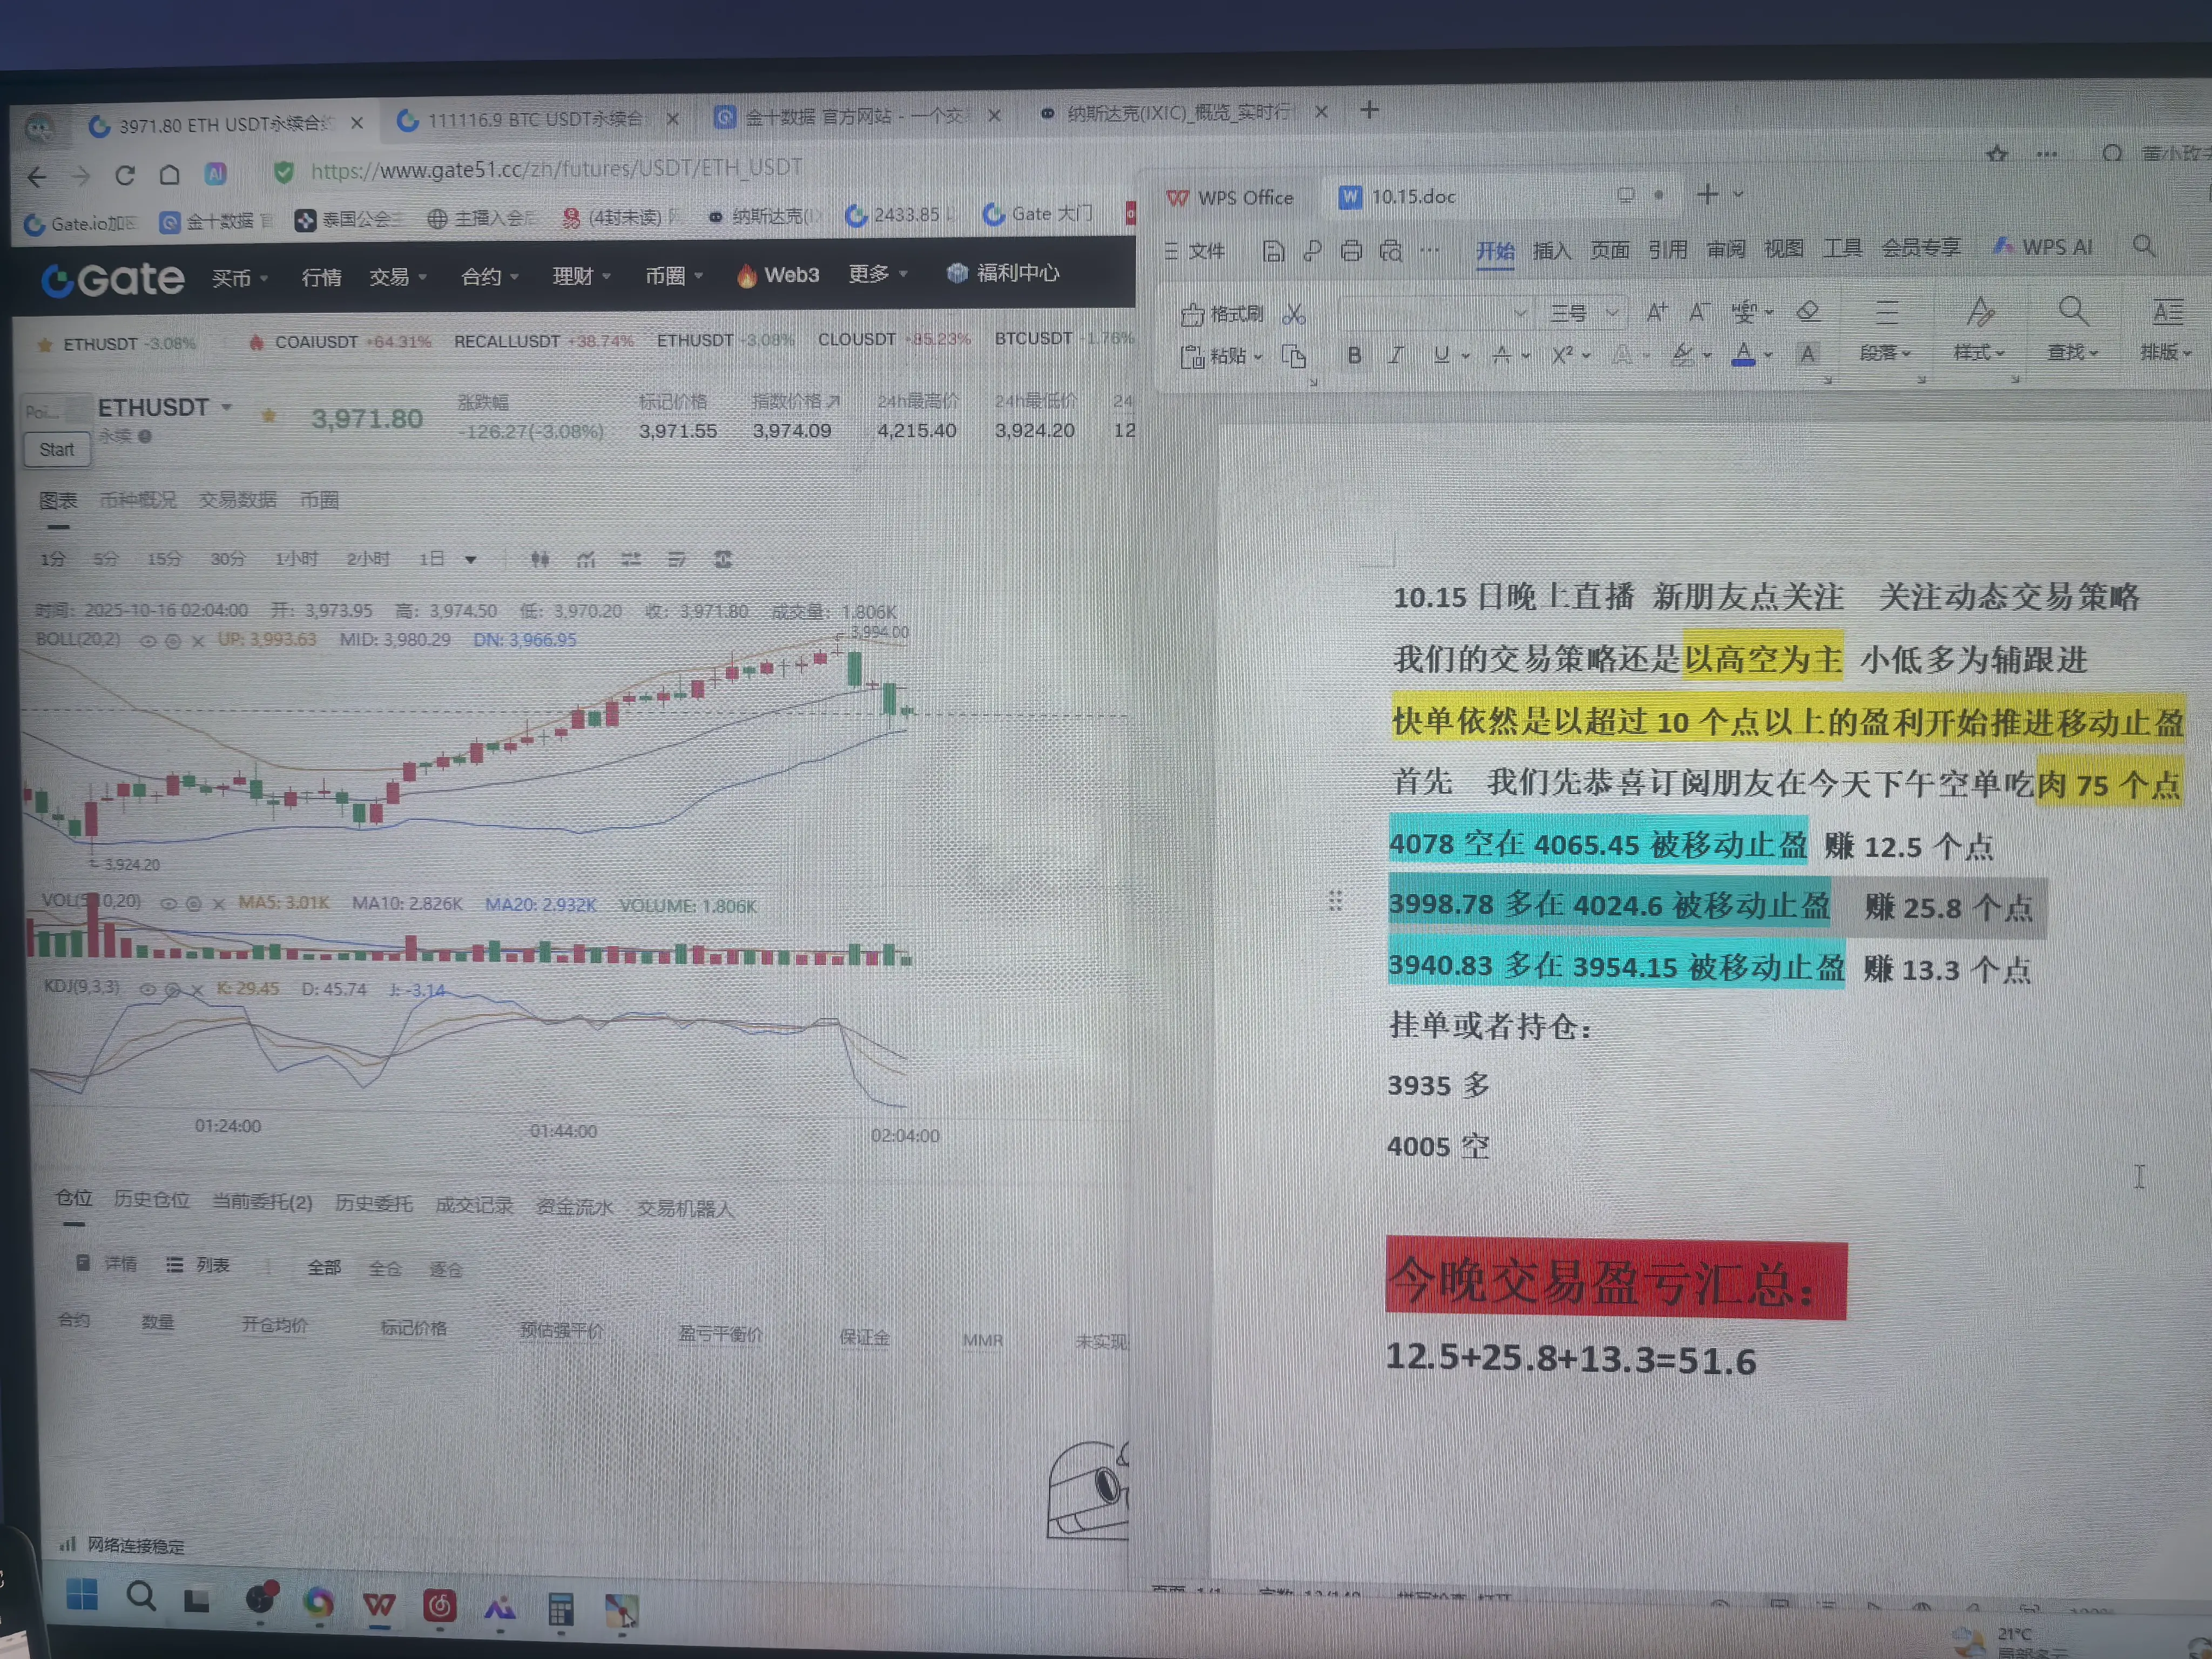The image size is (2212, 1659).
Task: Click the print icon in WPS
Action: [1351, 251]
